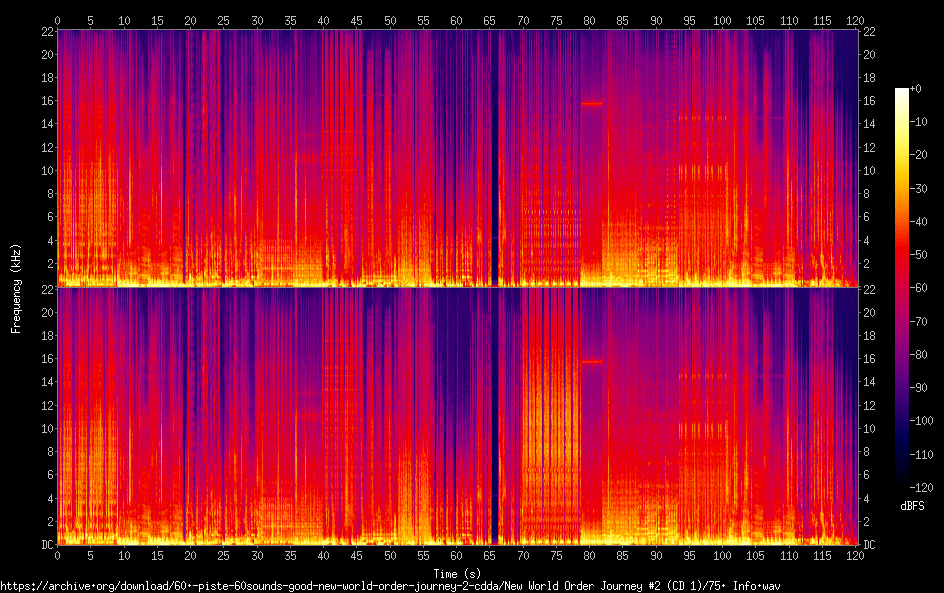
Task: Click the red 16 kHz tone in the lower channel
Action: click(592, 361)
